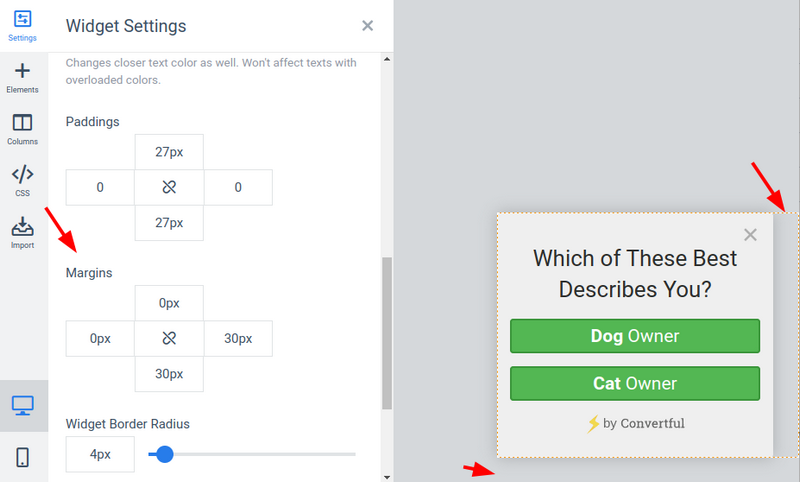
Task: Click the left padding field
Action: (x=100, y=187)
